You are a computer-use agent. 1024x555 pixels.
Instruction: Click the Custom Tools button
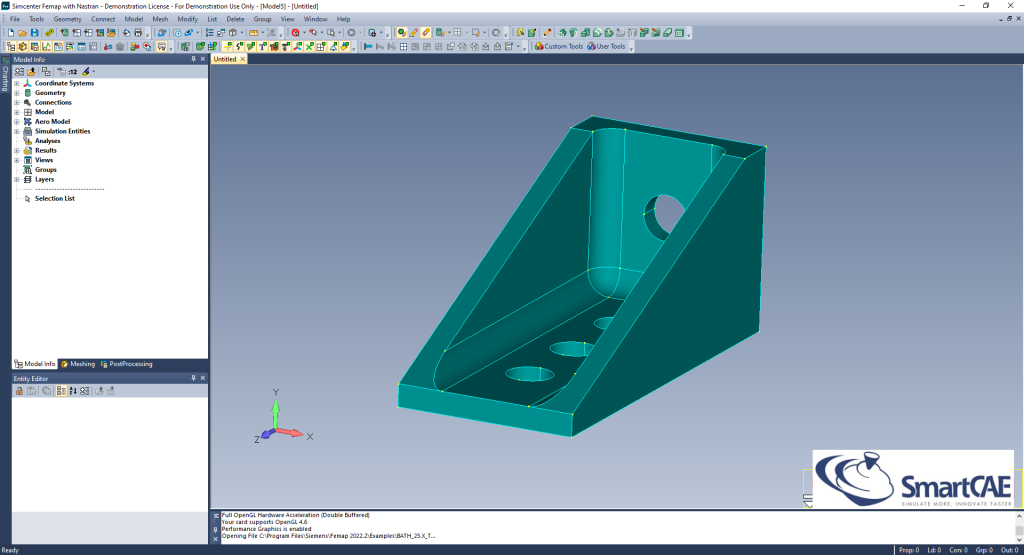tap(559, 46)
